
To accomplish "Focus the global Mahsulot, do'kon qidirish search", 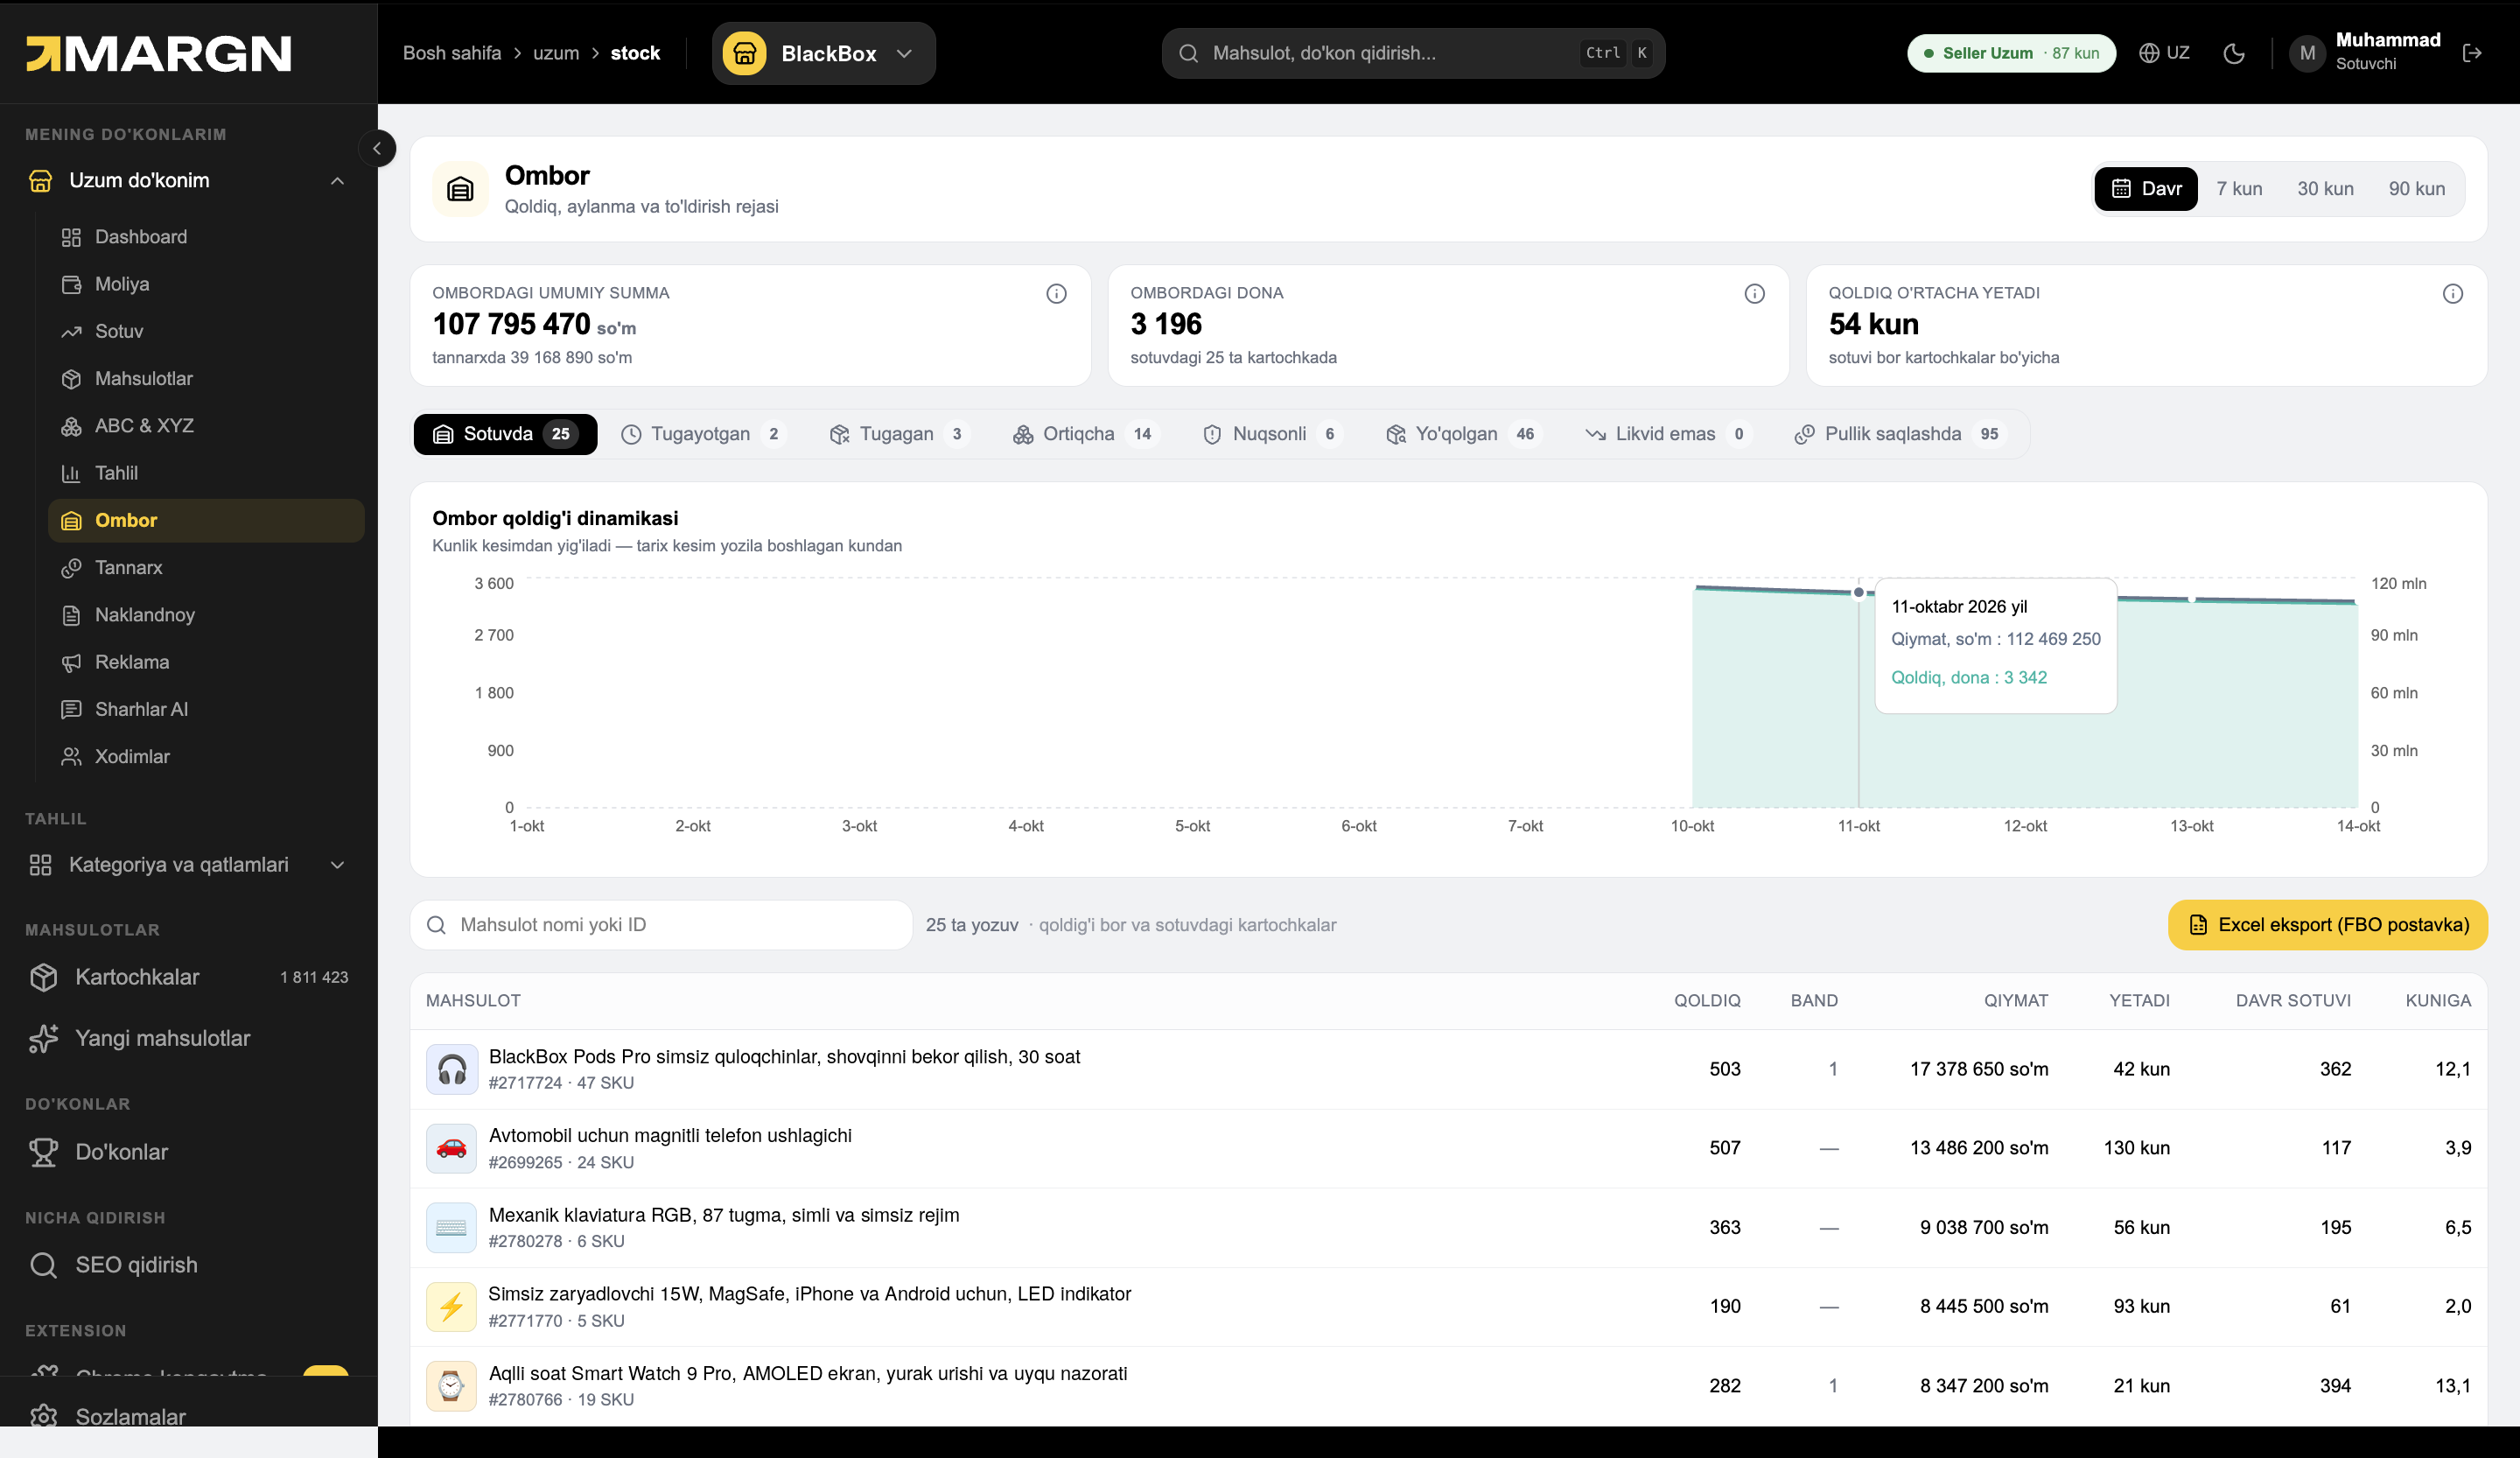I will tap(1413, 53).
